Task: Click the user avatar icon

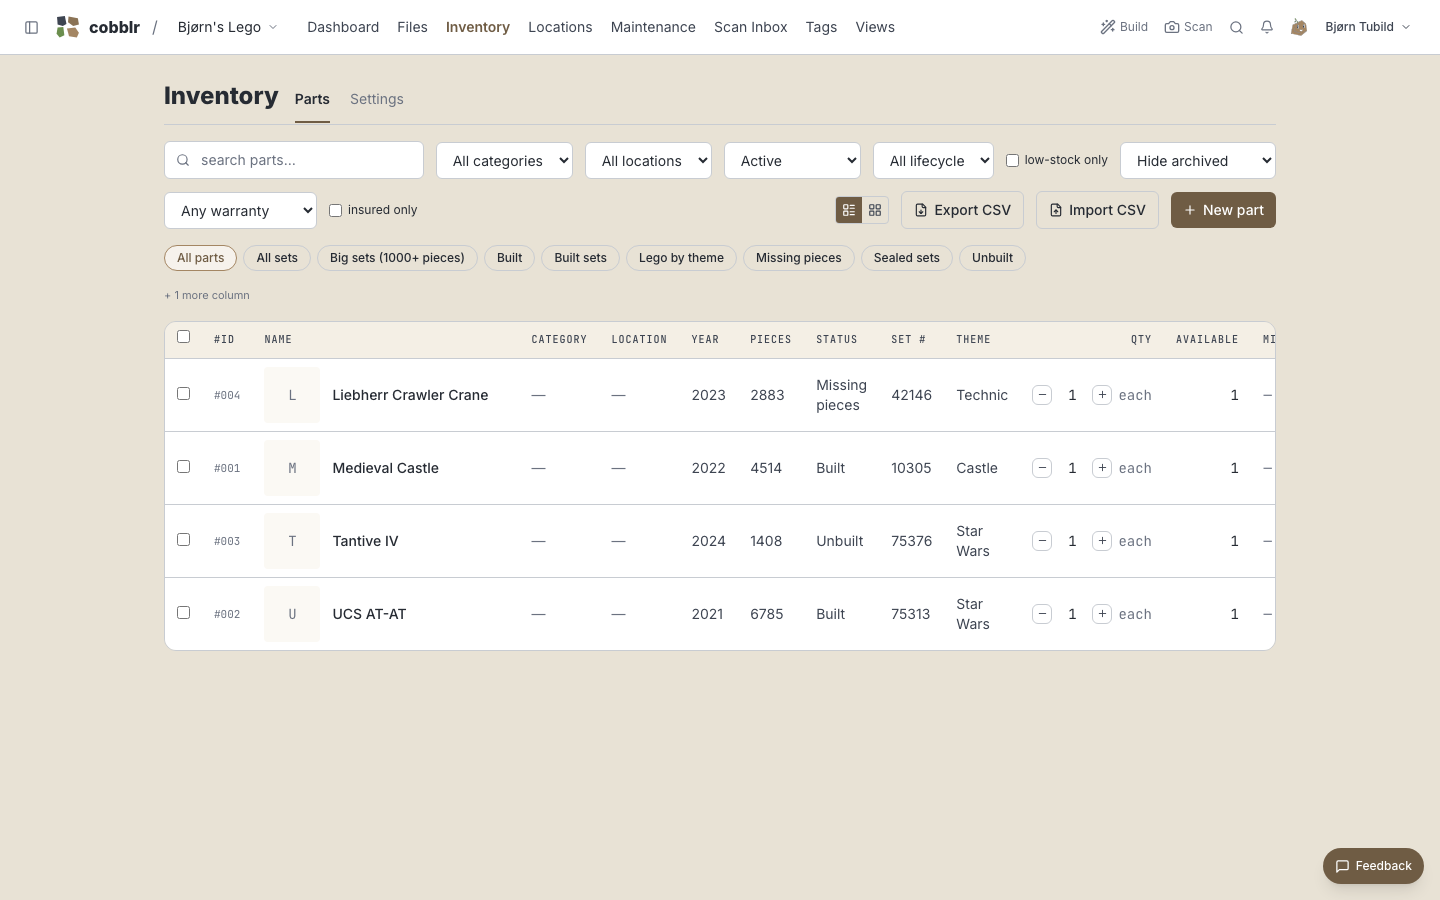Action: pyautogui.click(x=1298, y=27)
